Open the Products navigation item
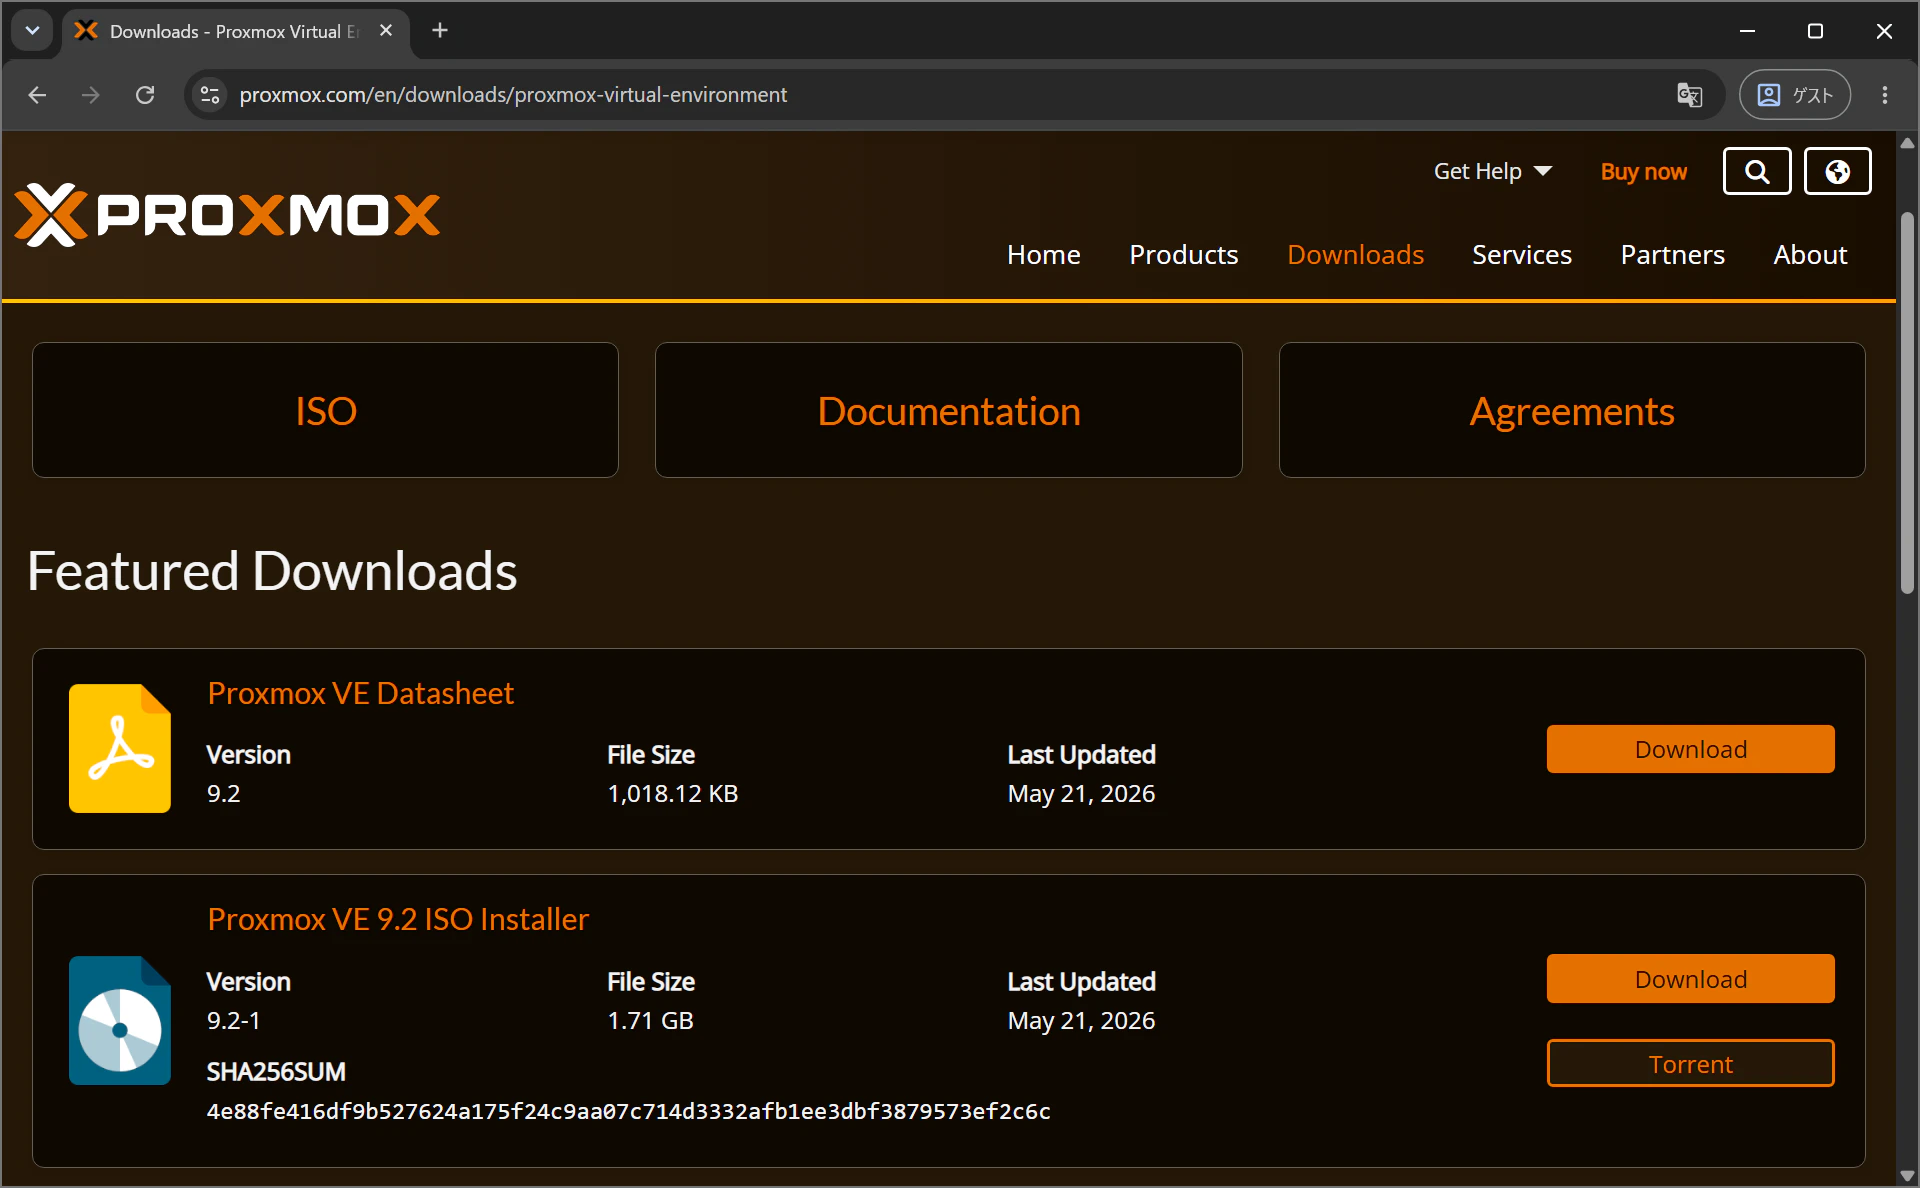The width and height of the screenshot is (1920, 1188). (1183, 255)
